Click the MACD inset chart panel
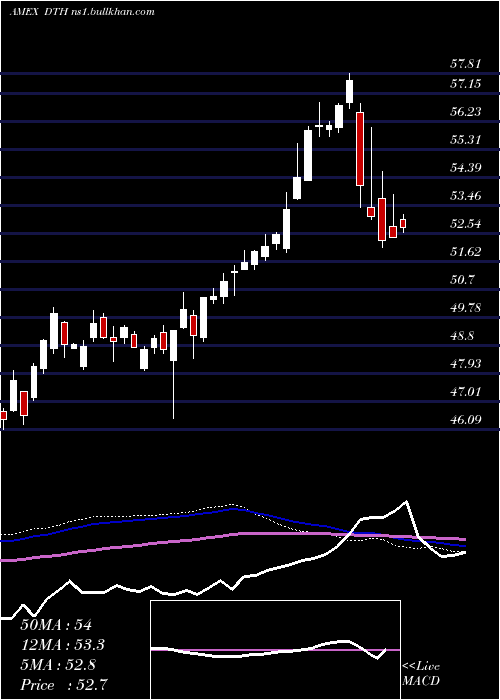 point(275,650)
